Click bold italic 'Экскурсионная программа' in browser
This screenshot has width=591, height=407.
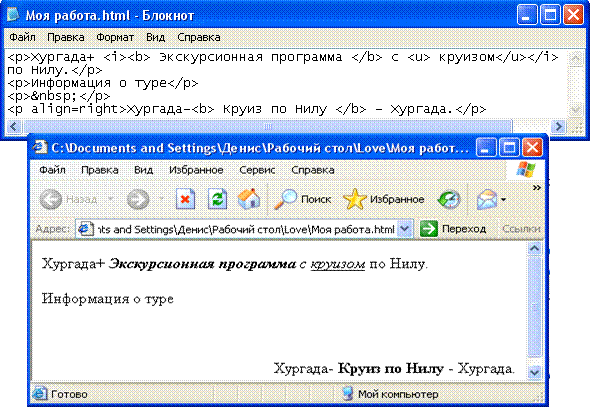[202, 264]
